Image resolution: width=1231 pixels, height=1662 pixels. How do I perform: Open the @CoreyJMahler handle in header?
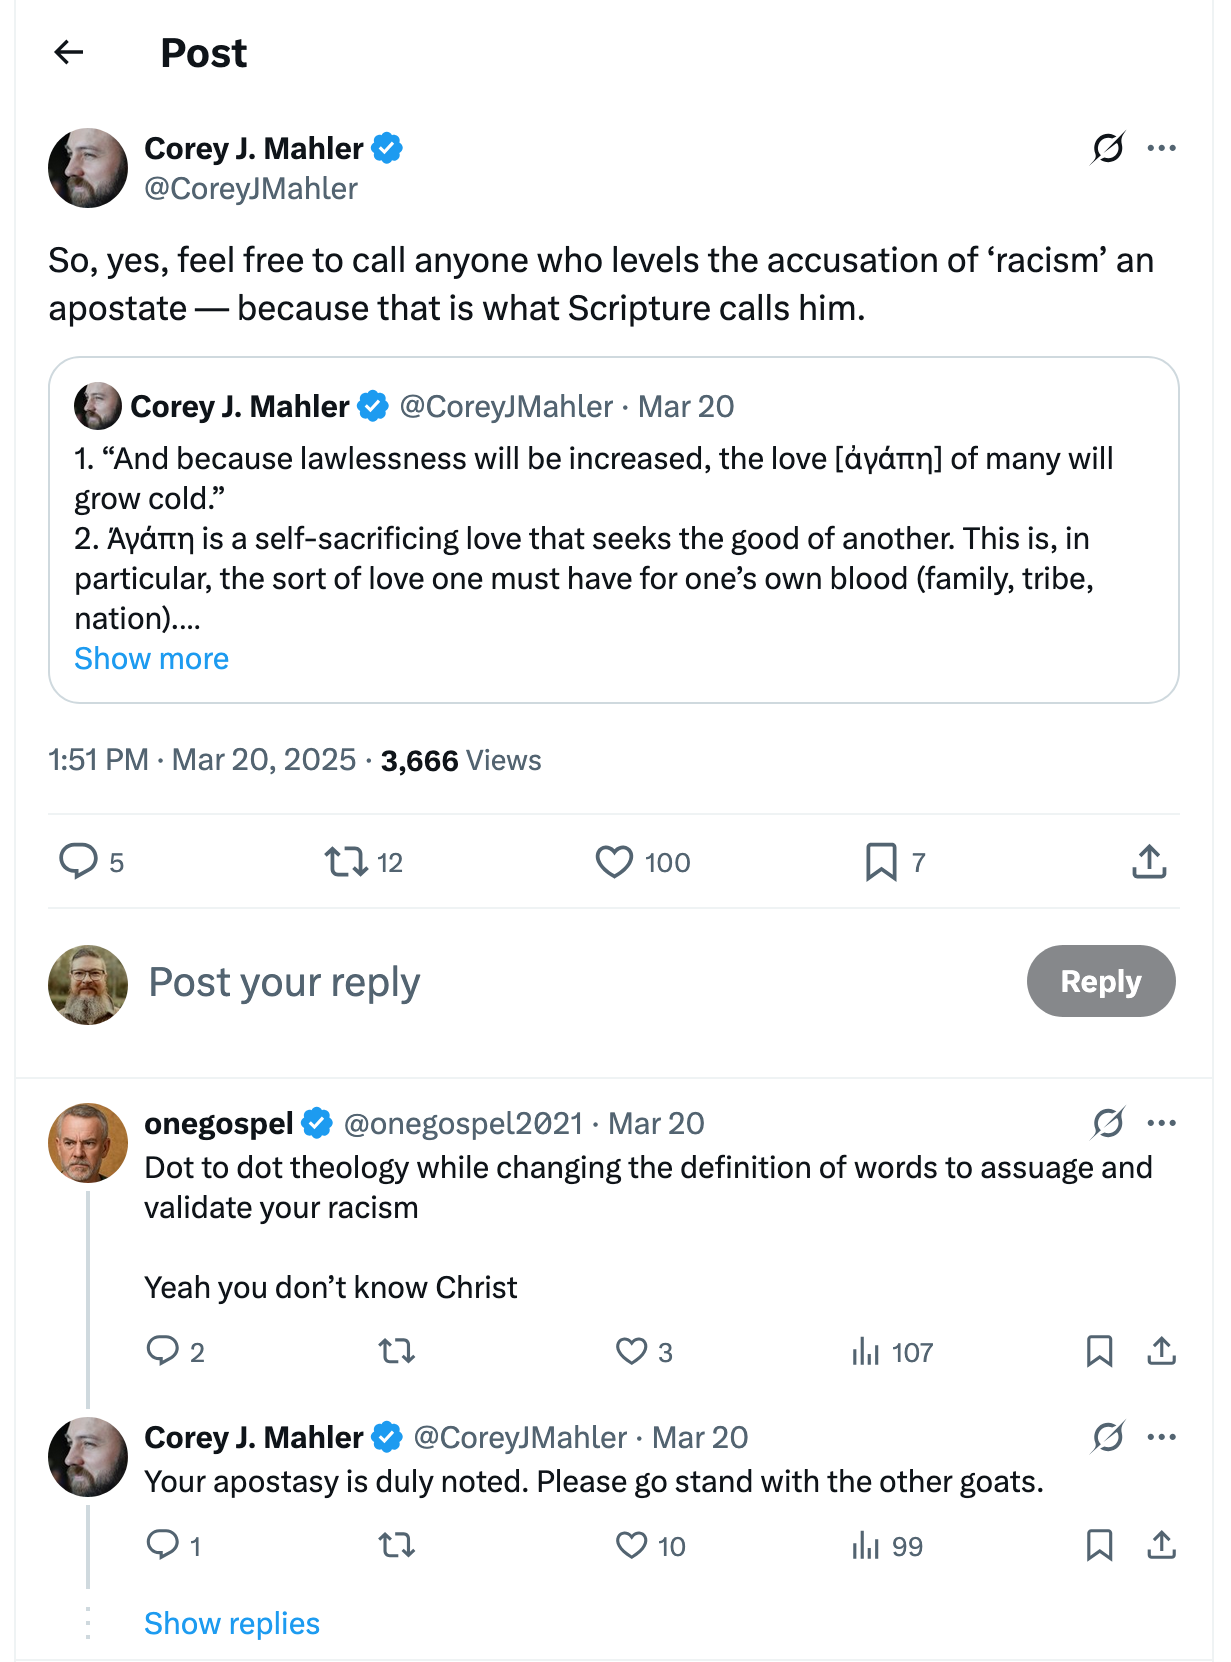[251, 189]
